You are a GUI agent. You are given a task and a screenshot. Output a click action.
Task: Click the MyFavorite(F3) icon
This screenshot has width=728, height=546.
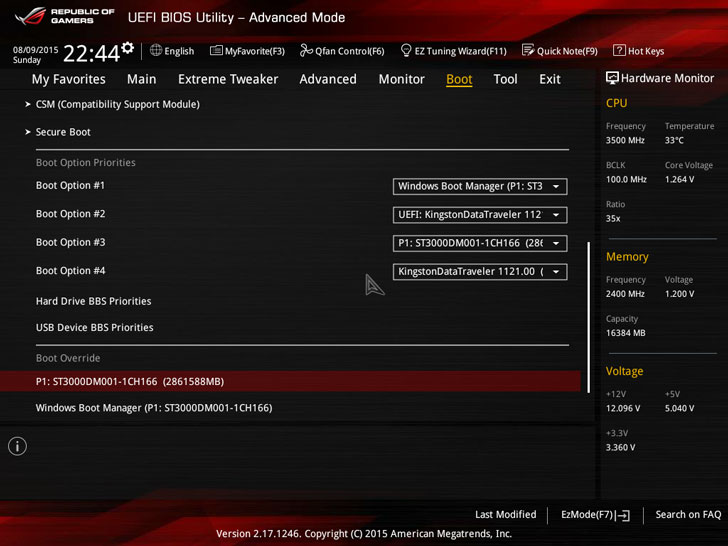216,50
